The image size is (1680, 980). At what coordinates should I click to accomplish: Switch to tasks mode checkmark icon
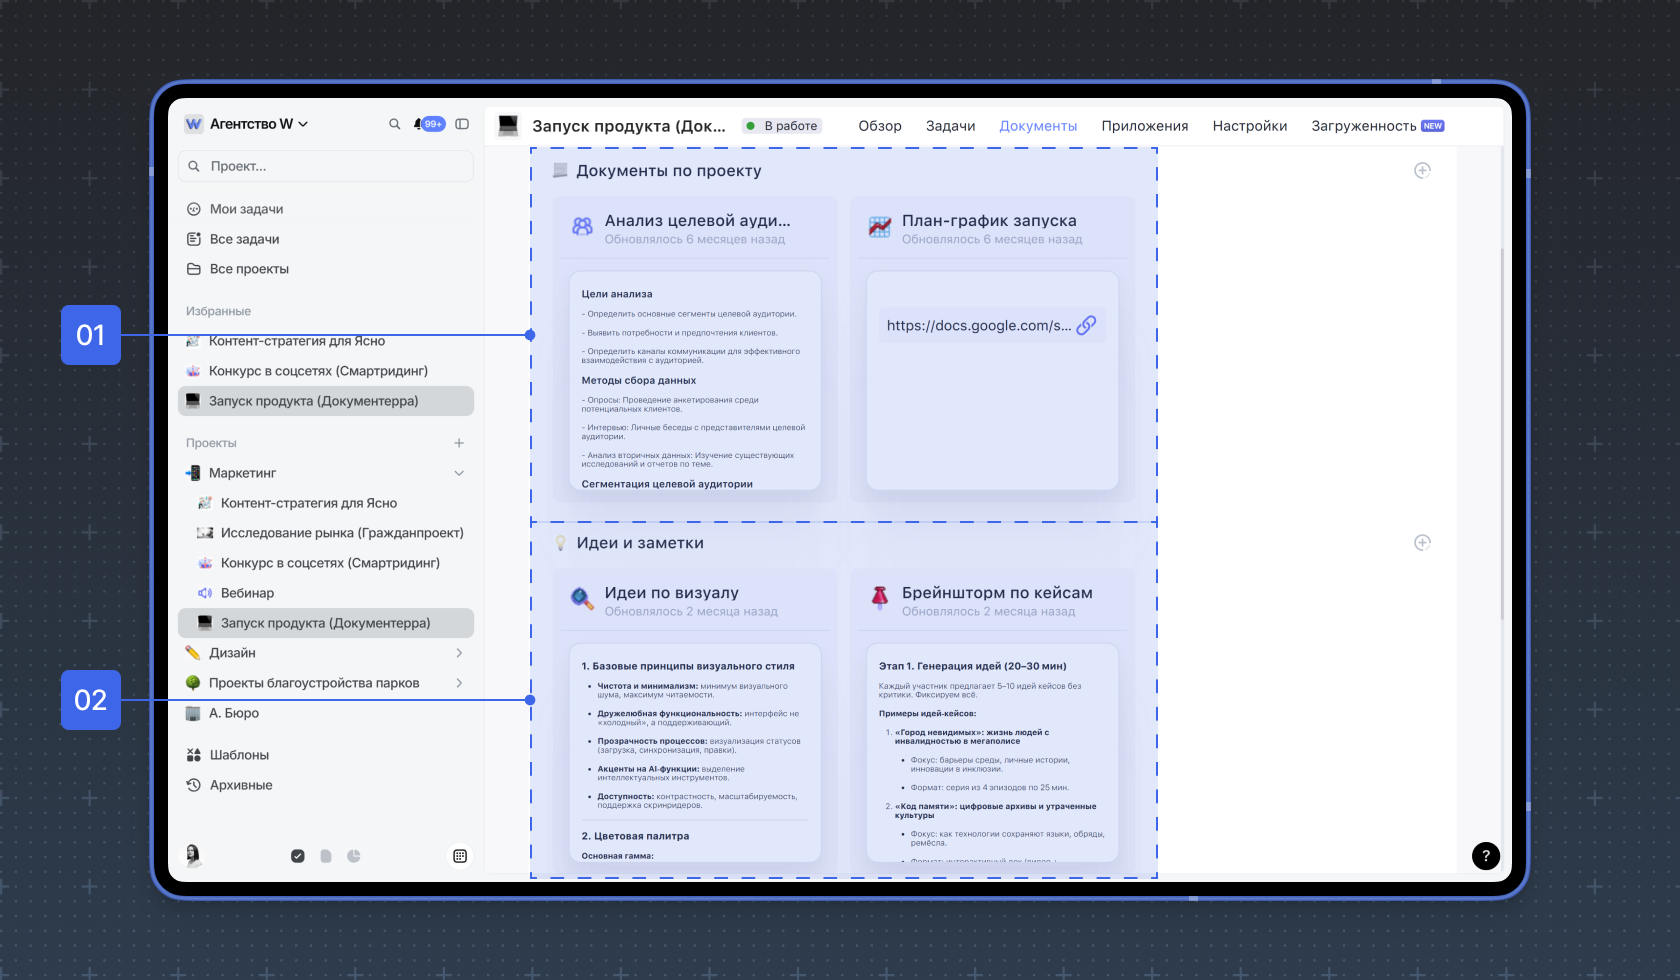[298, 856]
